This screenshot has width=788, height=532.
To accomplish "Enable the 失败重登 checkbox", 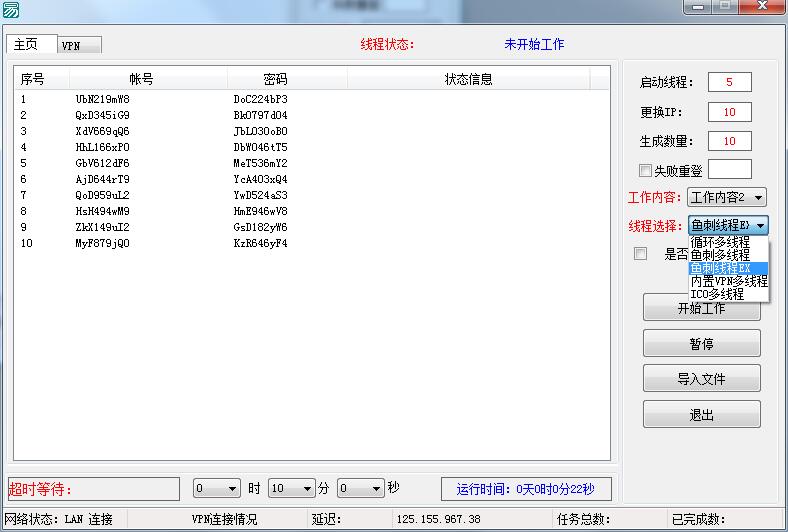I will [x=645, y=170].
